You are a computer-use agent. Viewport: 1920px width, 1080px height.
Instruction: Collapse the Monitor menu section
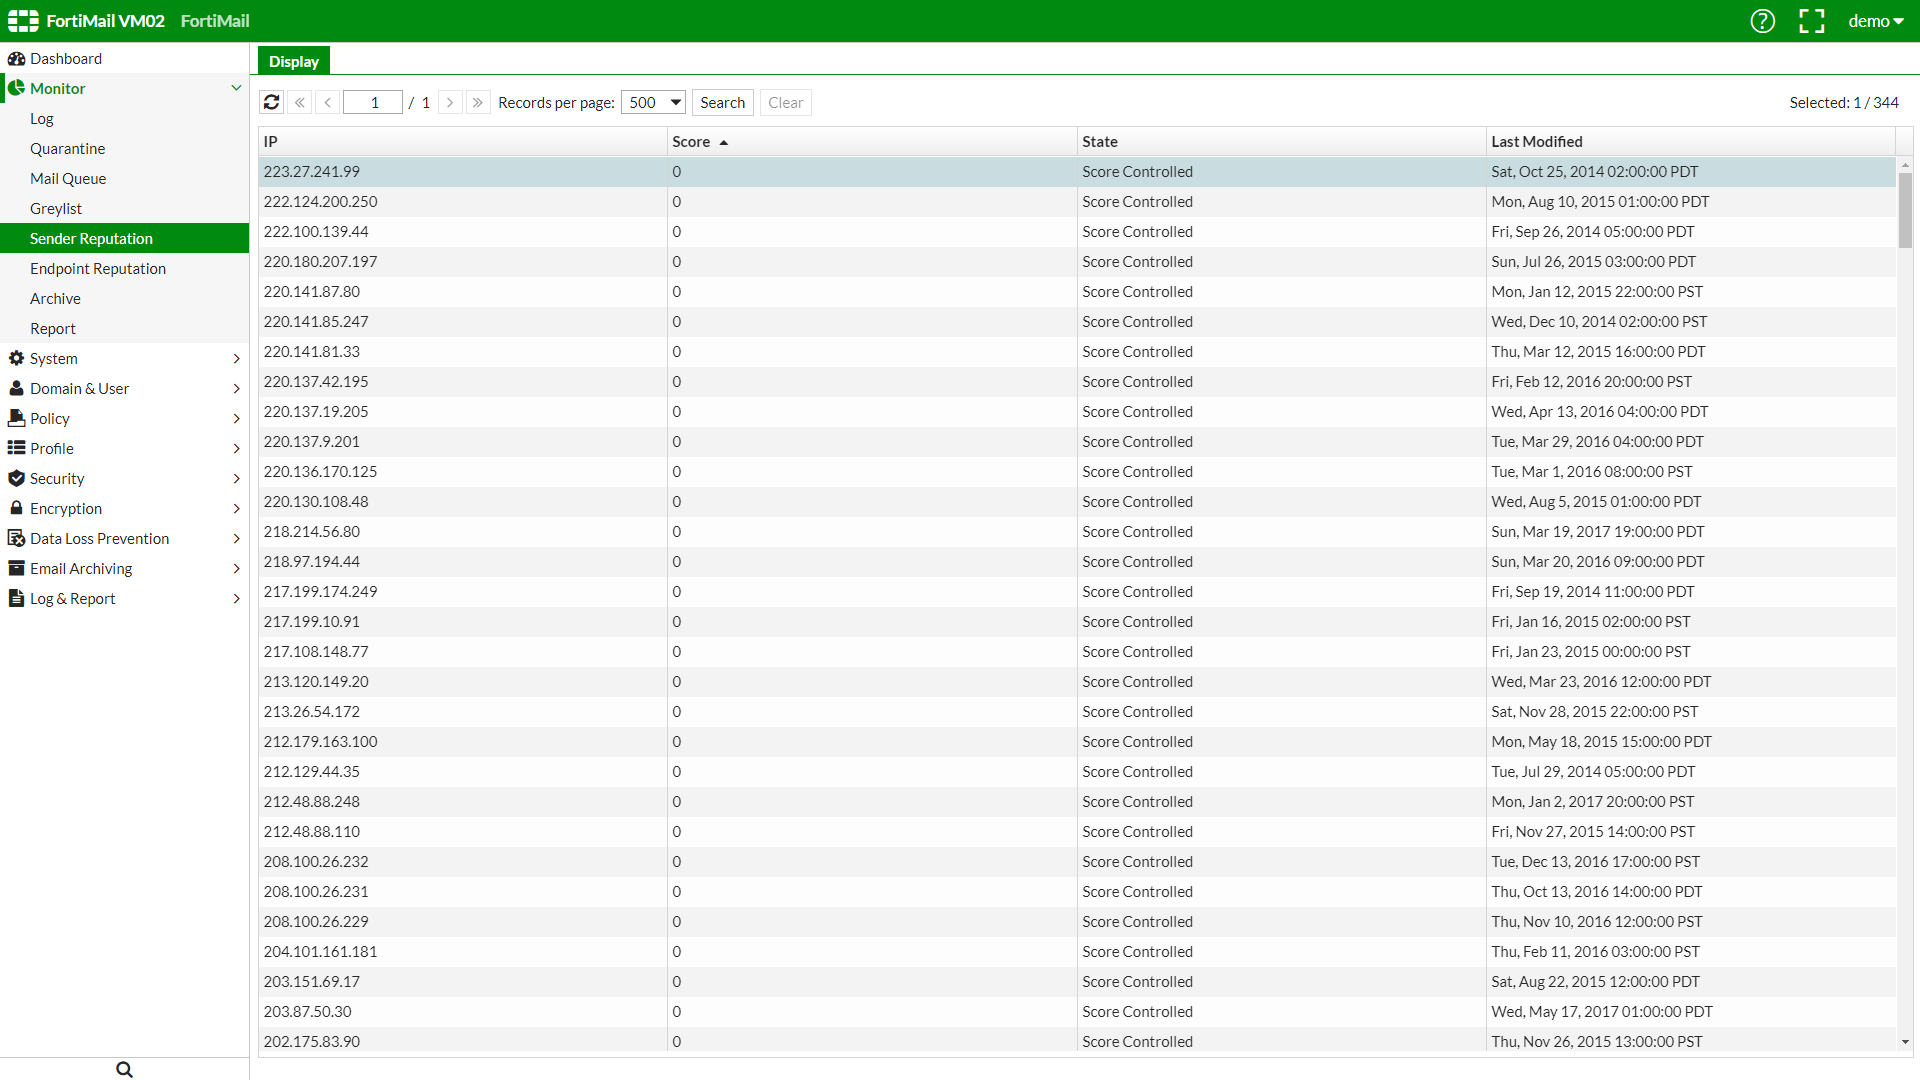(x=236, y=88)
